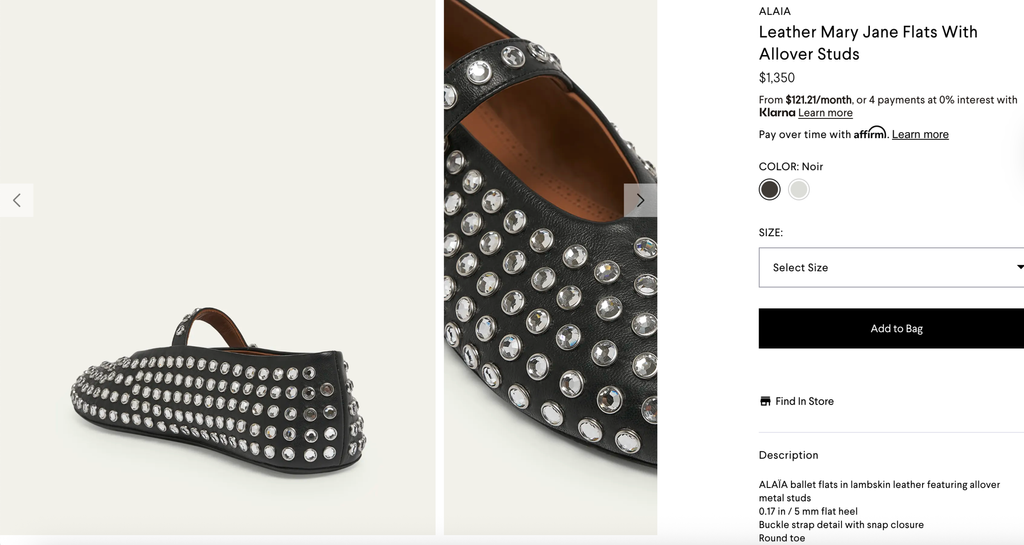Open Klarna's Learn more link
Viewport: 1024px width, 545px height.
pos(825,113)
